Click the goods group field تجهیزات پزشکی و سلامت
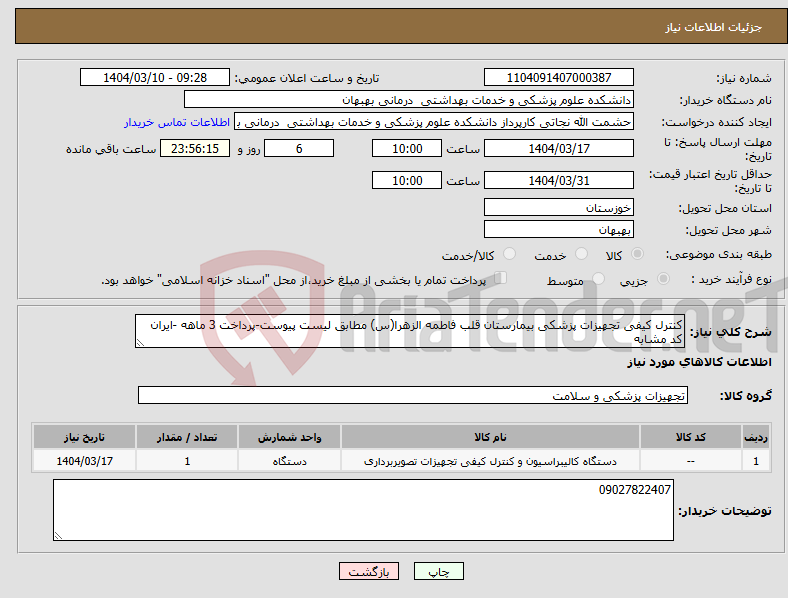The image size is (788, 598). coord(413,395)
